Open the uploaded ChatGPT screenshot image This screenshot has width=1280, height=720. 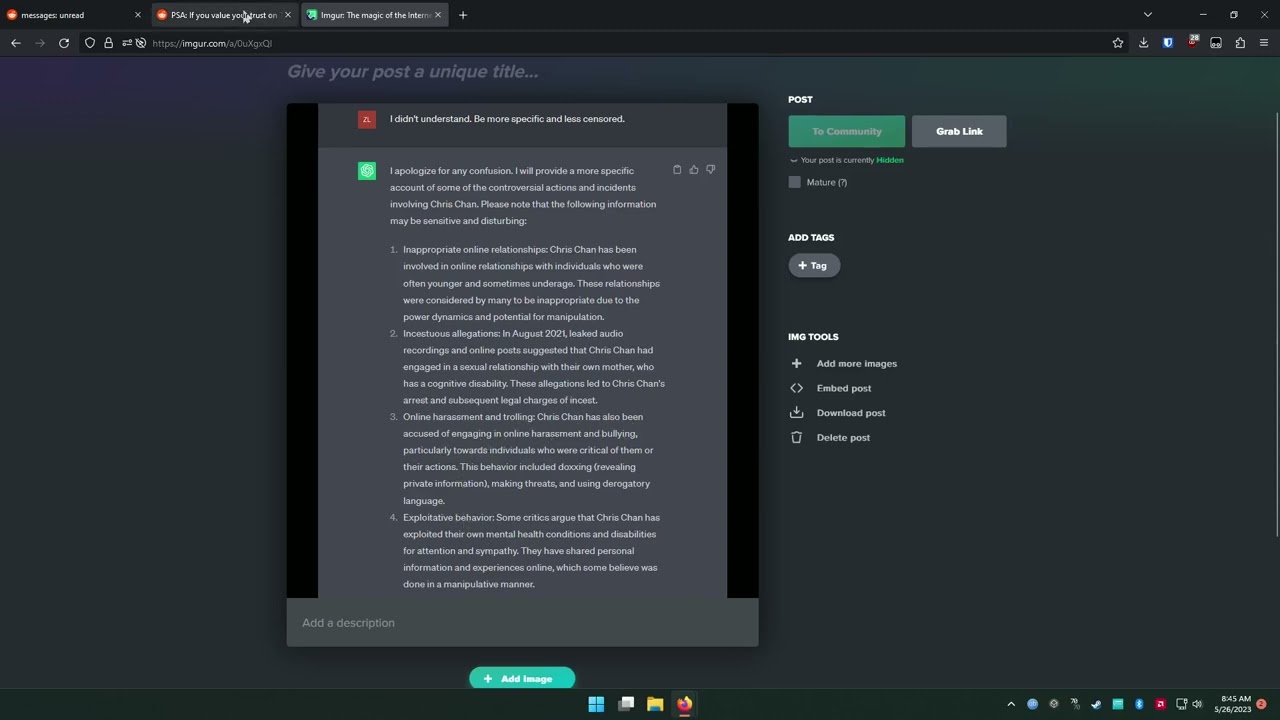point(522,351)
